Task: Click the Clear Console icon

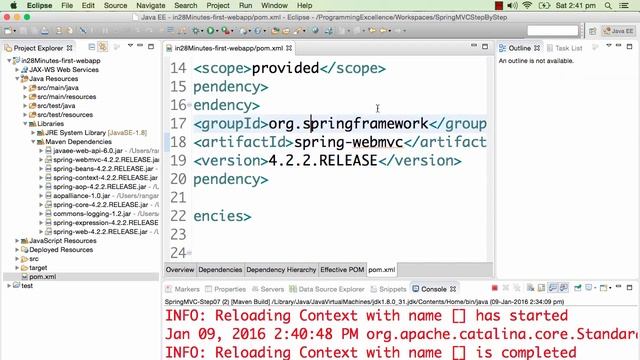Action: [531, 288]
